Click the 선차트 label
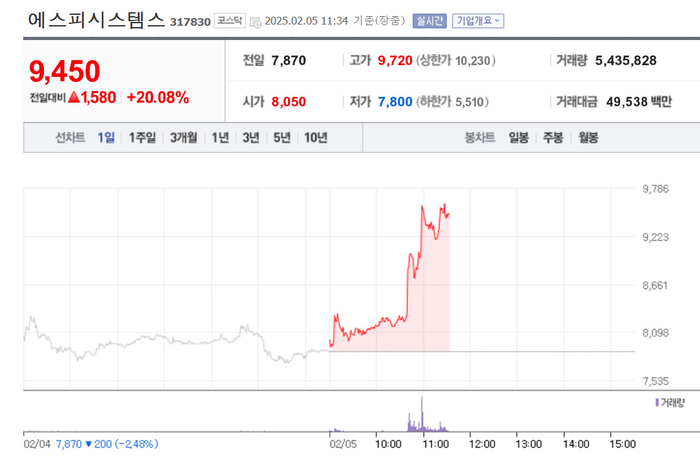Image resolution: width=700 pixels, height=462 pixels. pyautogui.click(x=70, y=137)
